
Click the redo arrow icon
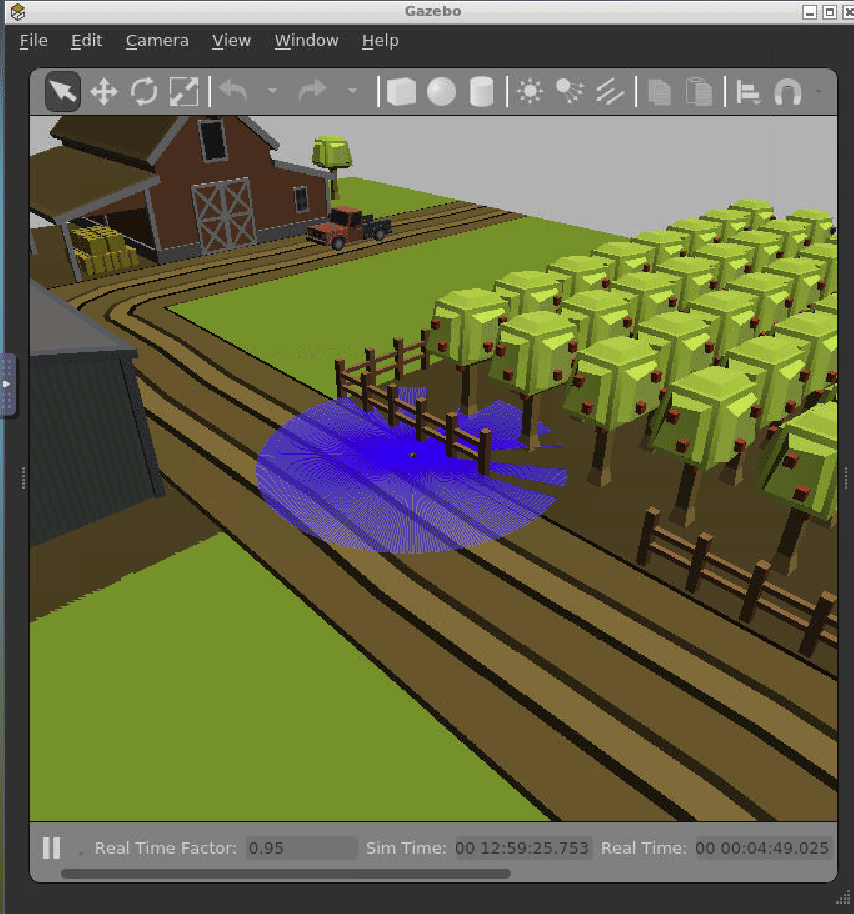click(312, 92)
